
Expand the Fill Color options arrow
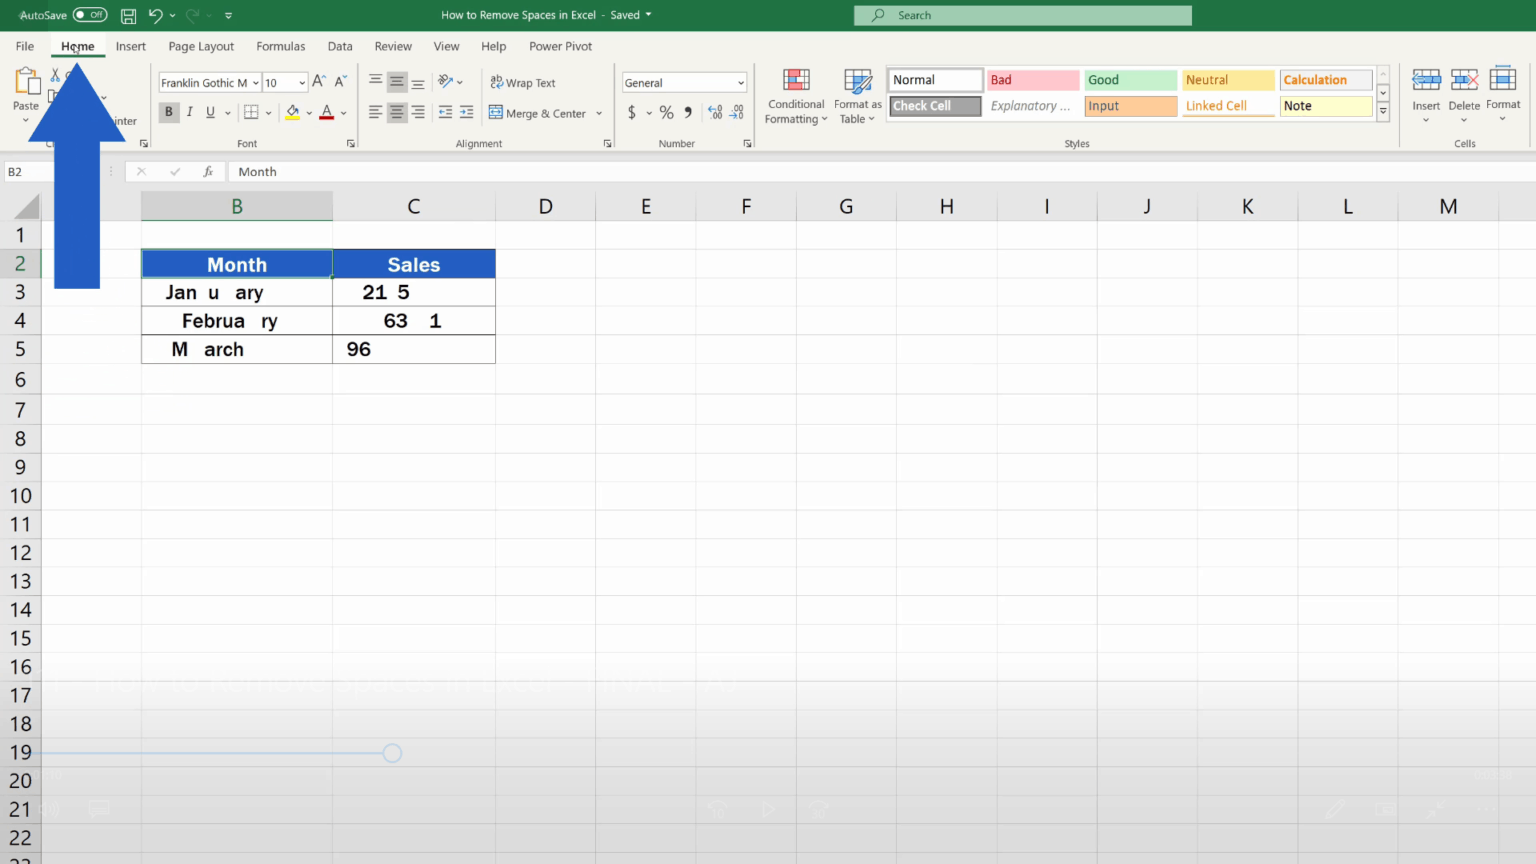(x=308, y=113)
